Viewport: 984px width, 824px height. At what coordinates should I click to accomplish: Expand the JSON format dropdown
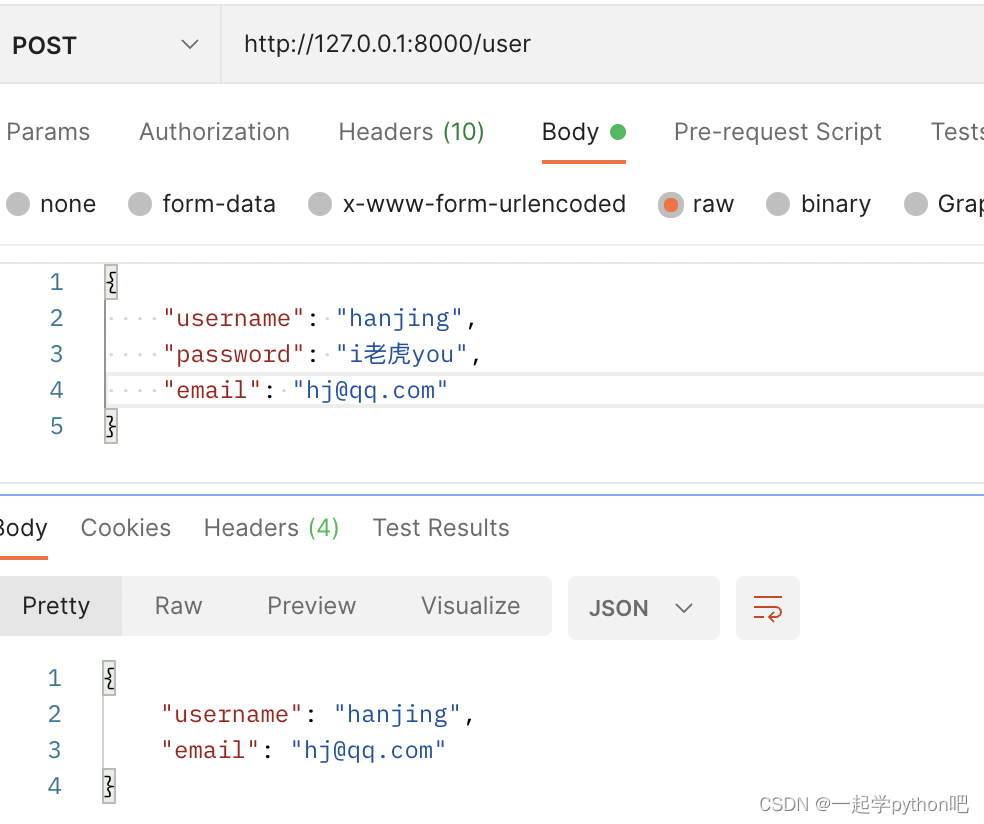[642, 608]
